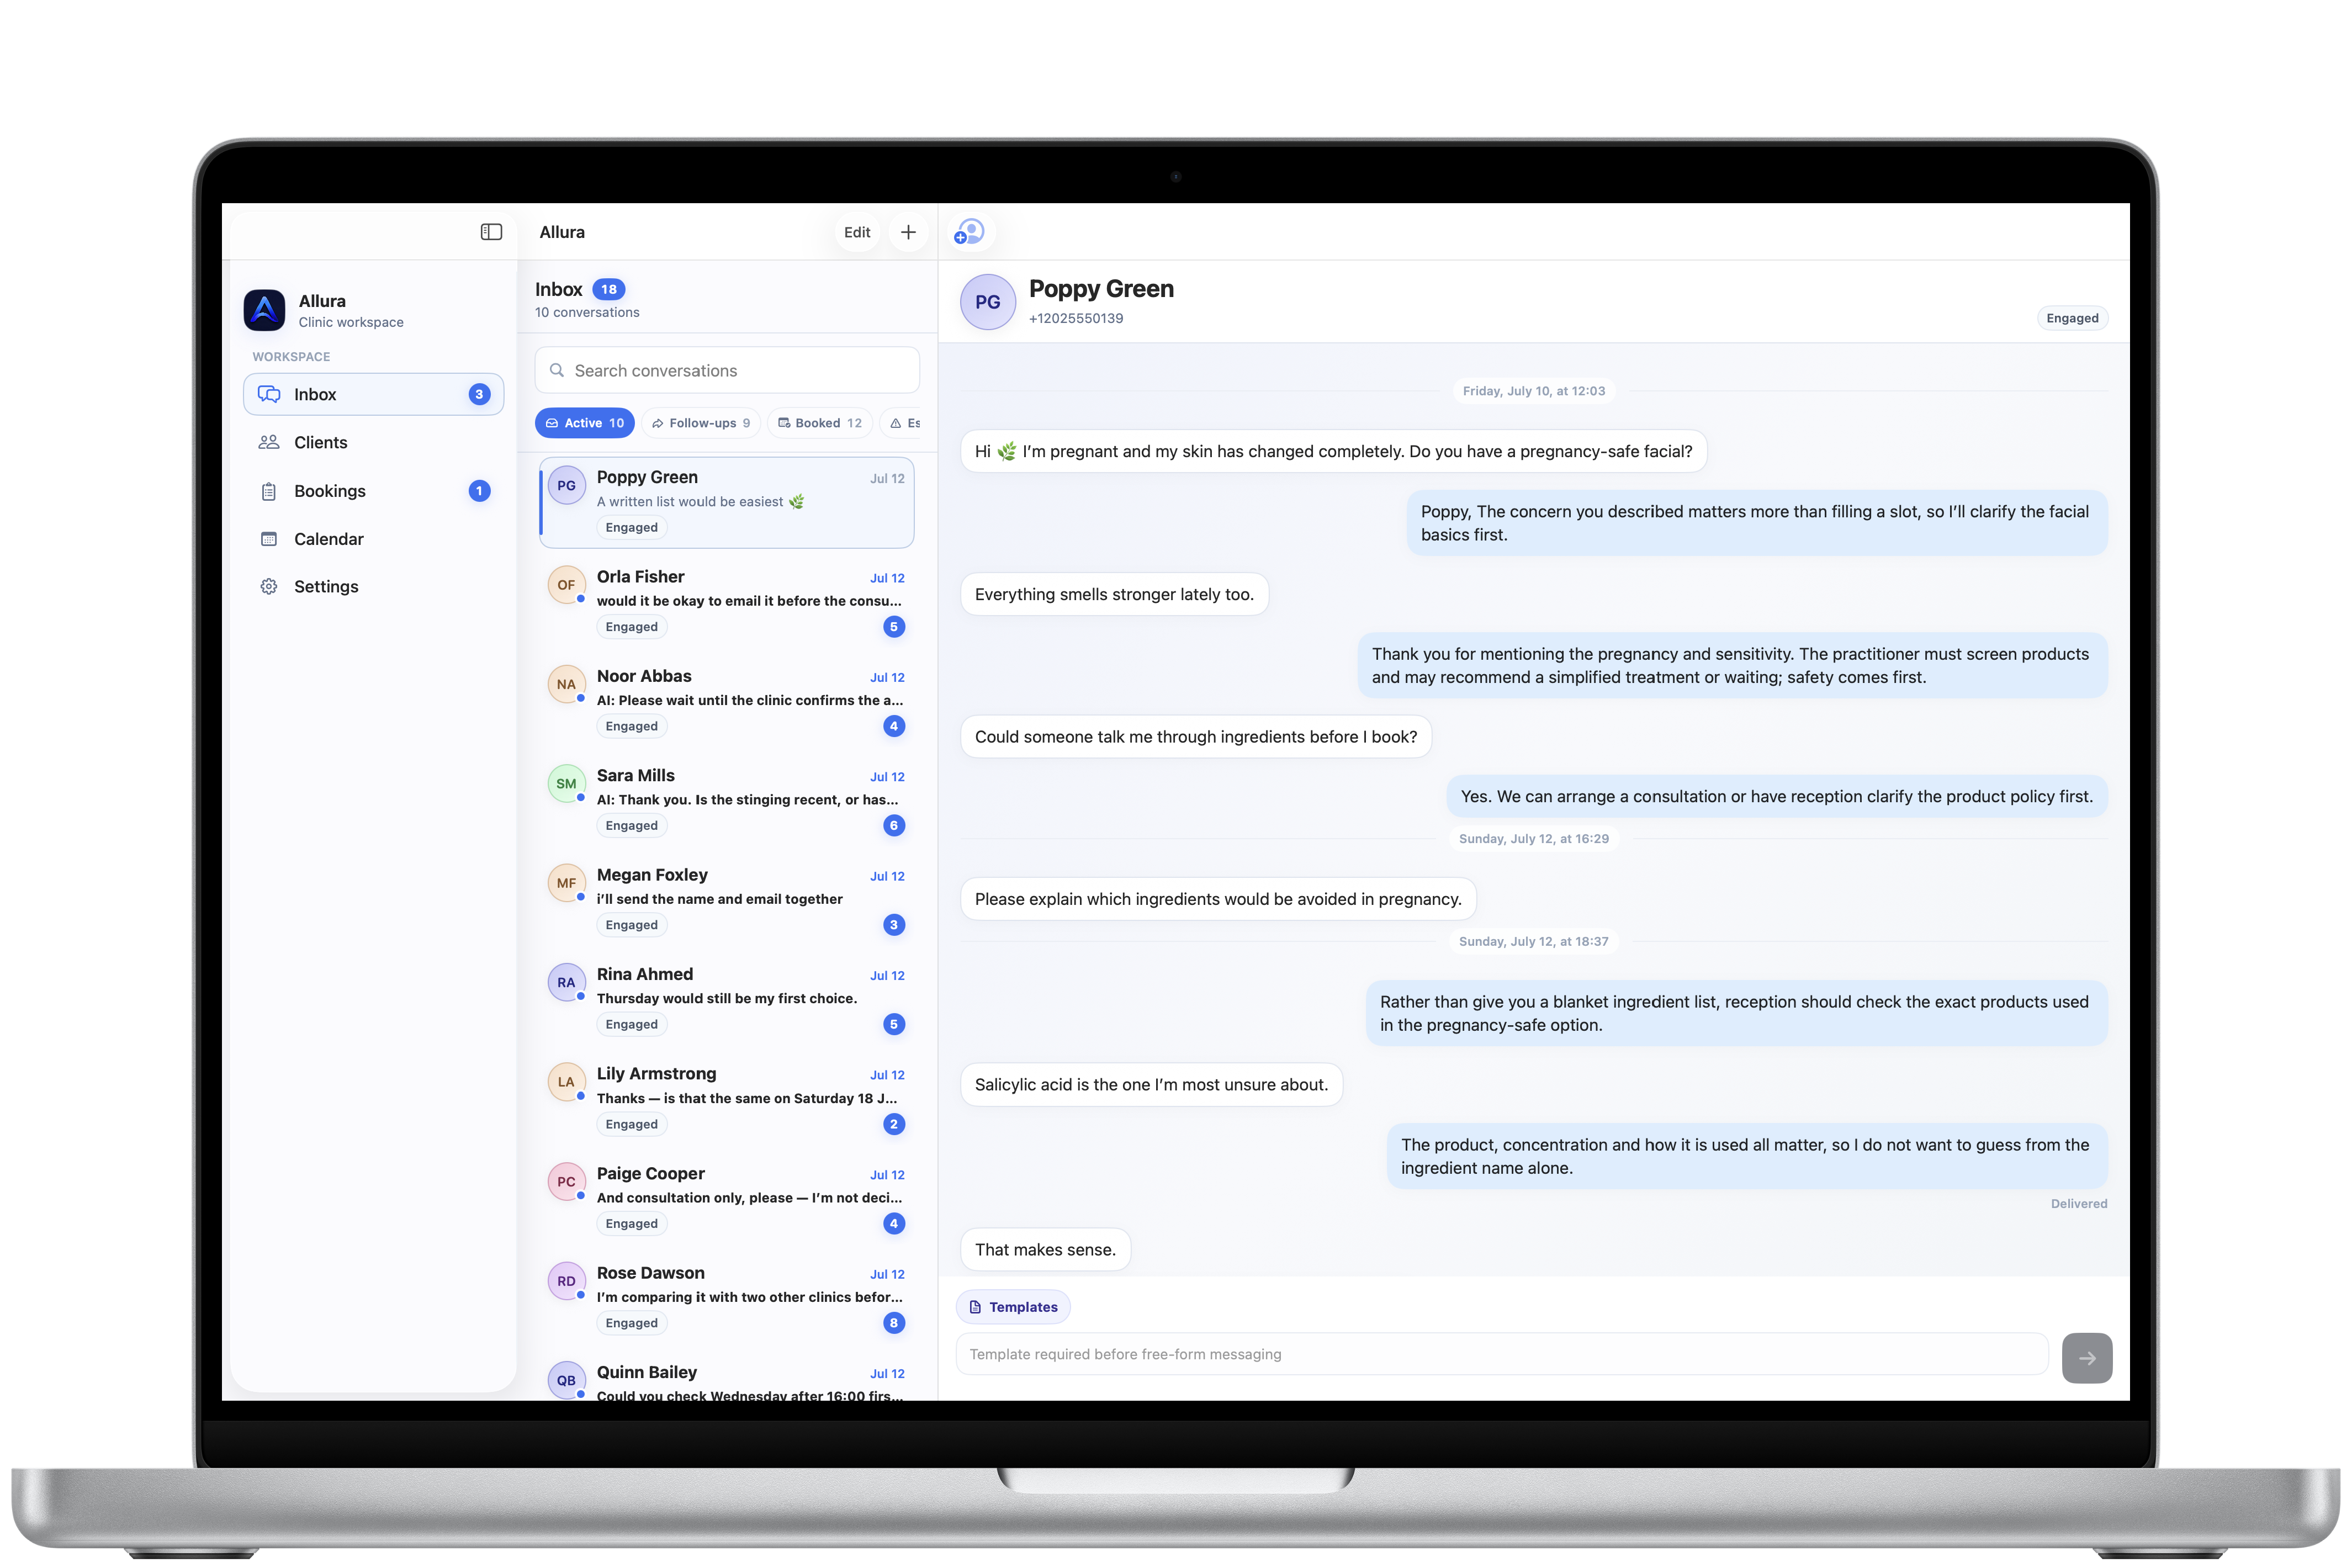Click Sara Mills SM avatar
Viewport: 2352px width, 1568px height.
pyautogui.click(x=566, y=784)
